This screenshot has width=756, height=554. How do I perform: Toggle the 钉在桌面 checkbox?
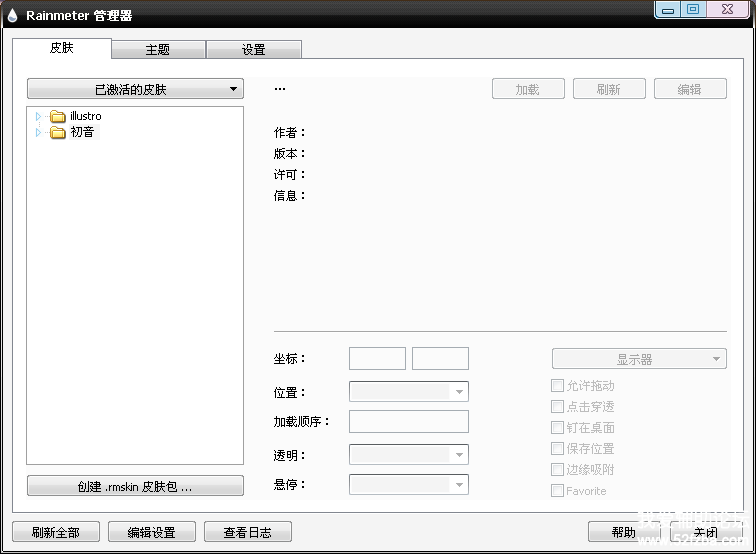coord(557,428)
